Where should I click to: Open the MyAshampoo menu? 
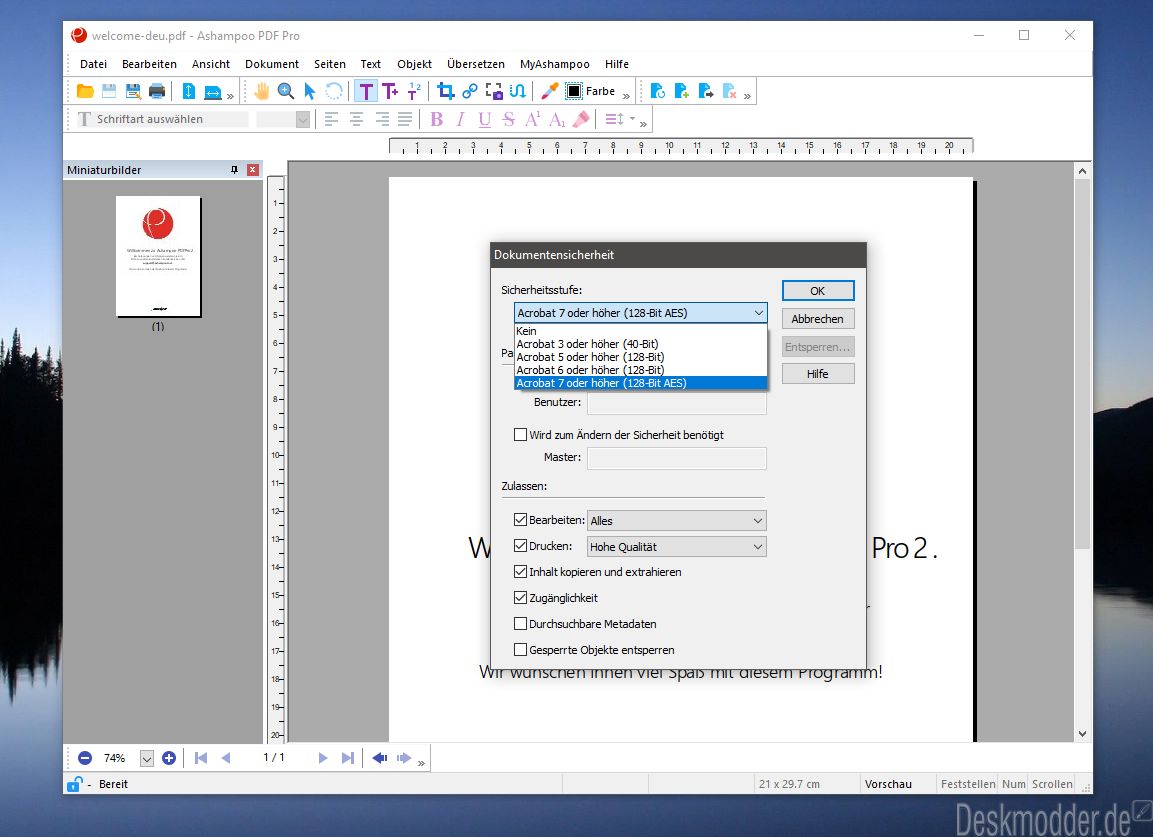click(x=554, y=64)
